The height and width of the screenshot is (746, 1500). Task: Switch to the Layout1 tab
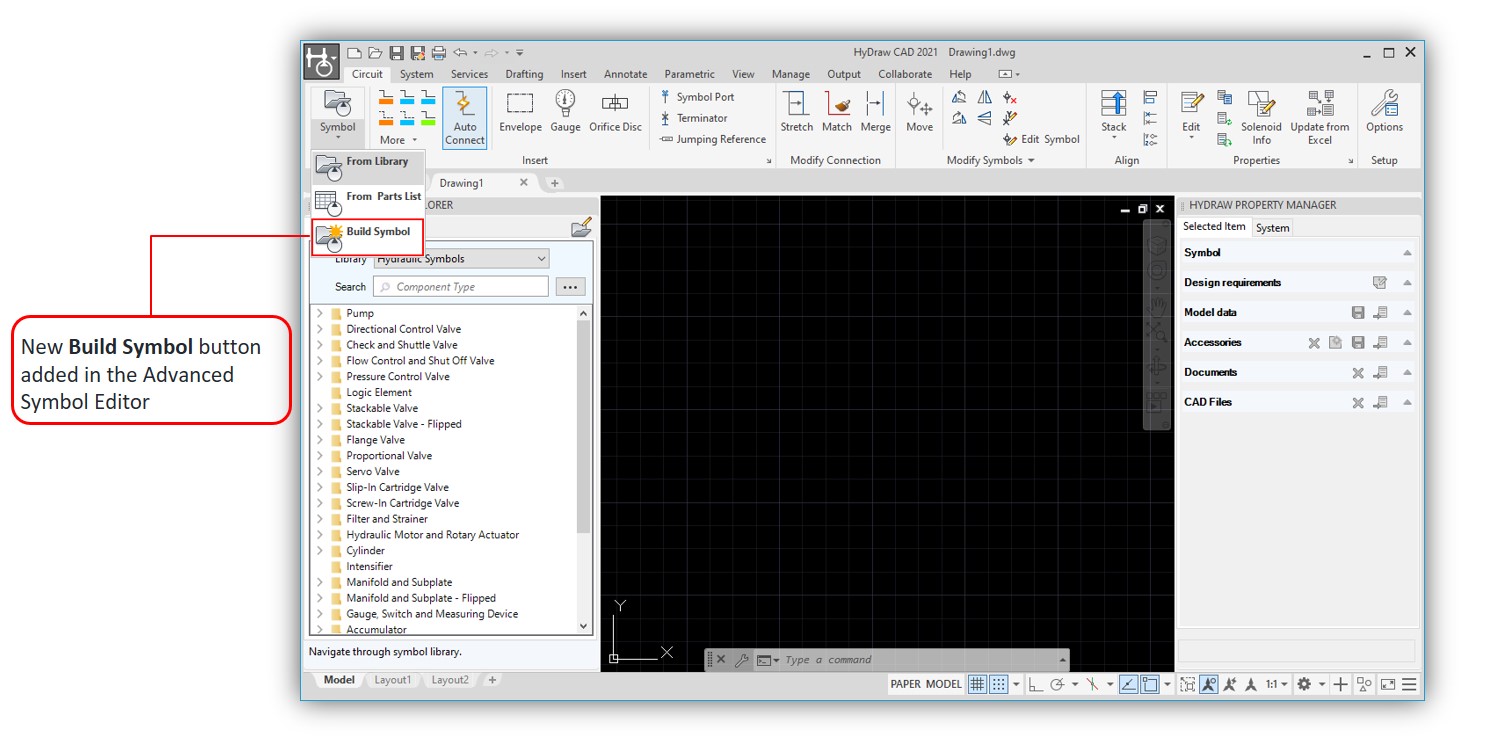(x=392, y=680)
